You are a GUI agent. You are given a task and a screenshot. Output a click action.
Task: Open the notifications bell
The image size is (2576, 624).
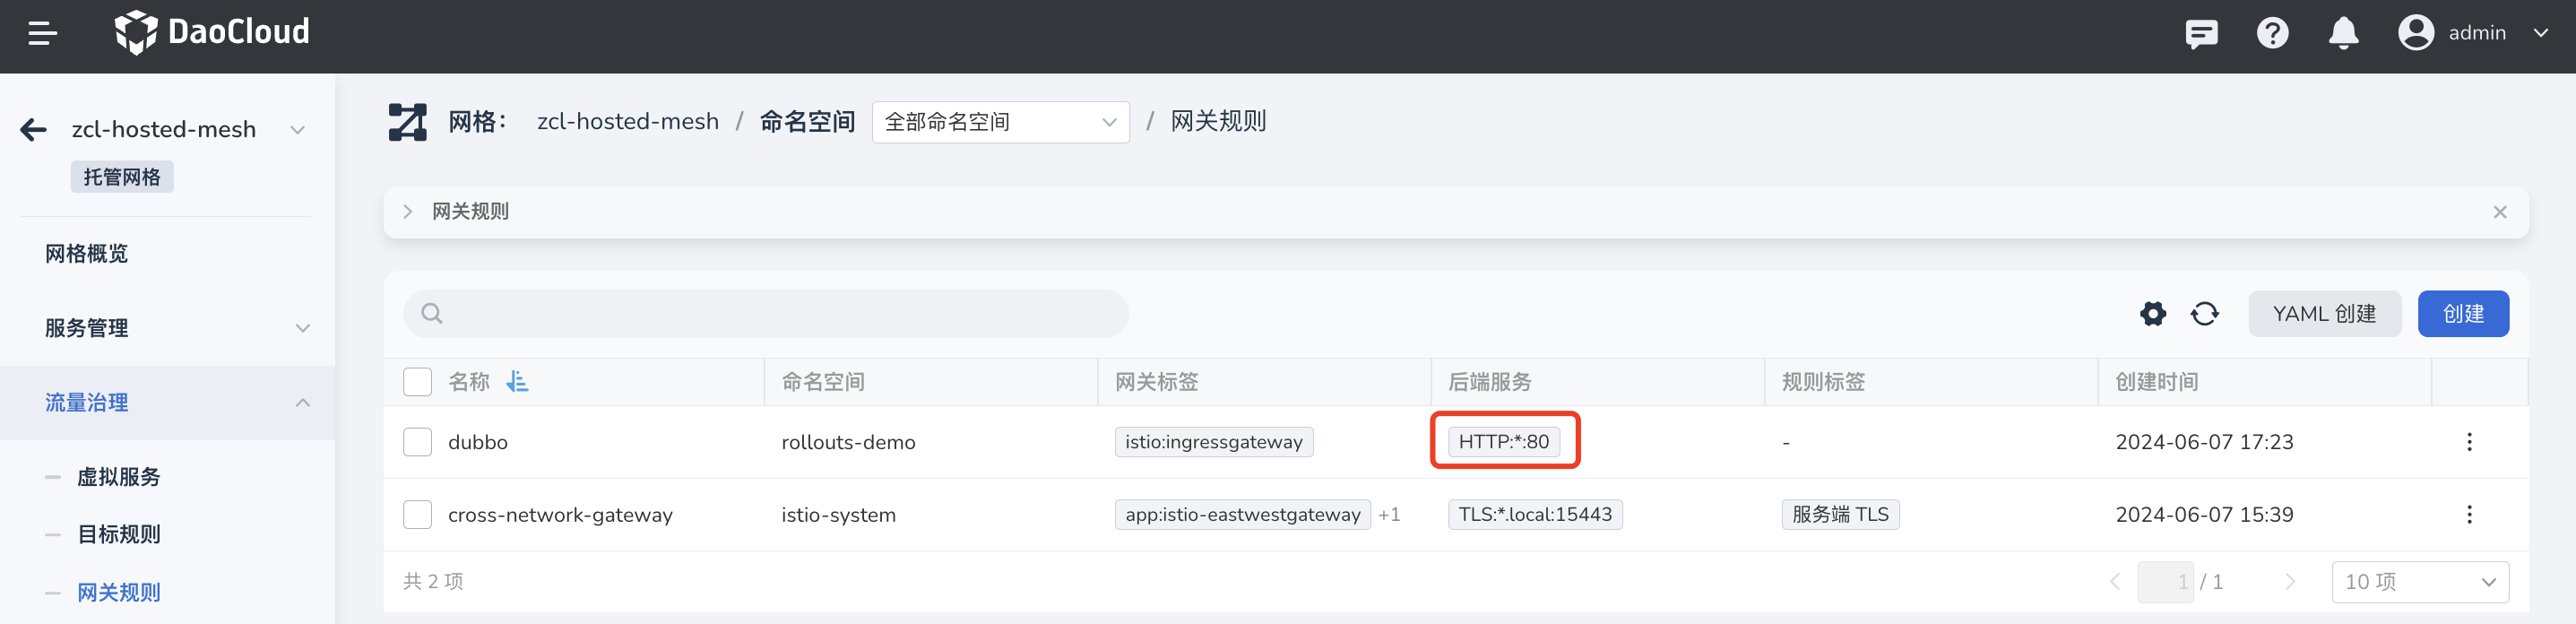(x=2343, y=33)
